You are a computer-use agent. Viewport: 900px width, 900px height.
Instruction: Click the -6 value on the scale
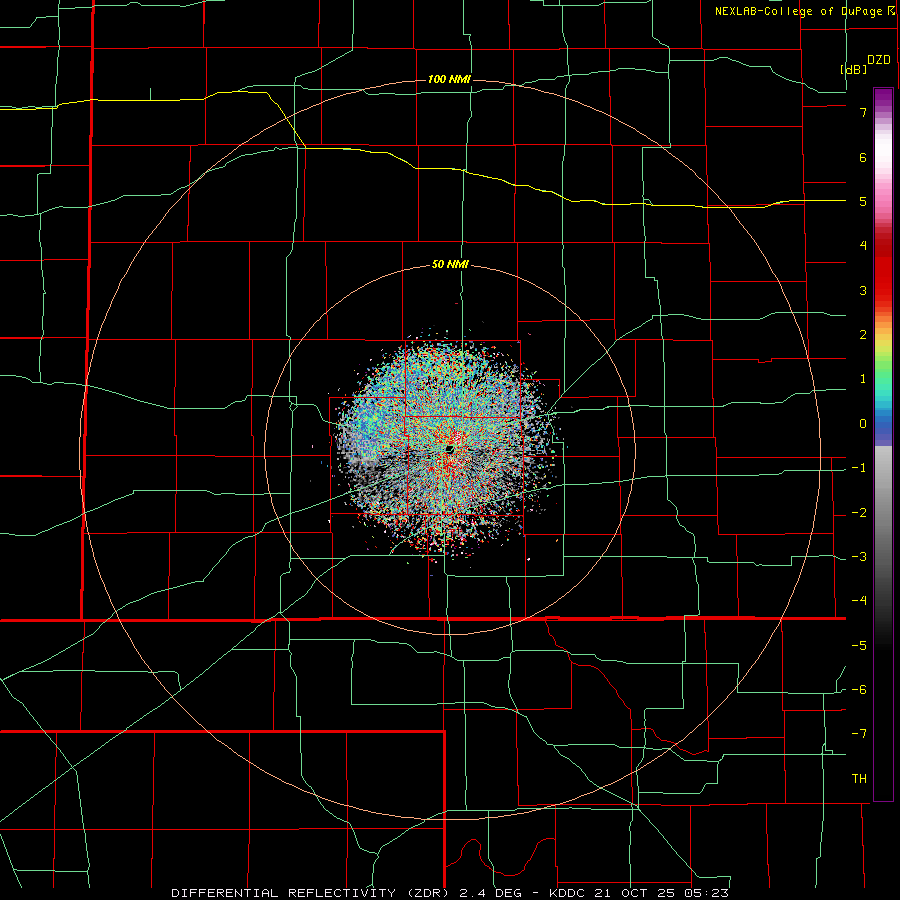[859, 690]
